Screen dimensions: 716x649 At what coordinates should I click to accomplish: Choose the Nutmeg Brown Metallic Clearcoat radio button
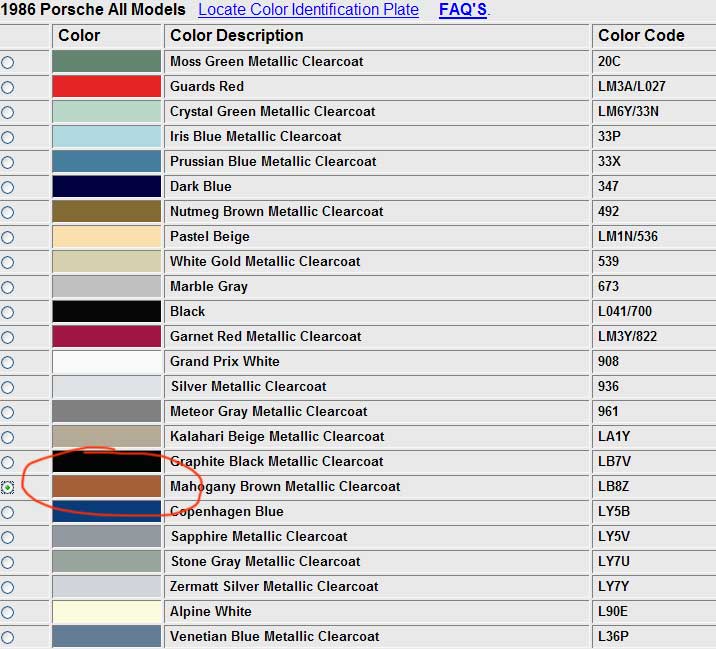pyautogui.click(x=7, y=212)
